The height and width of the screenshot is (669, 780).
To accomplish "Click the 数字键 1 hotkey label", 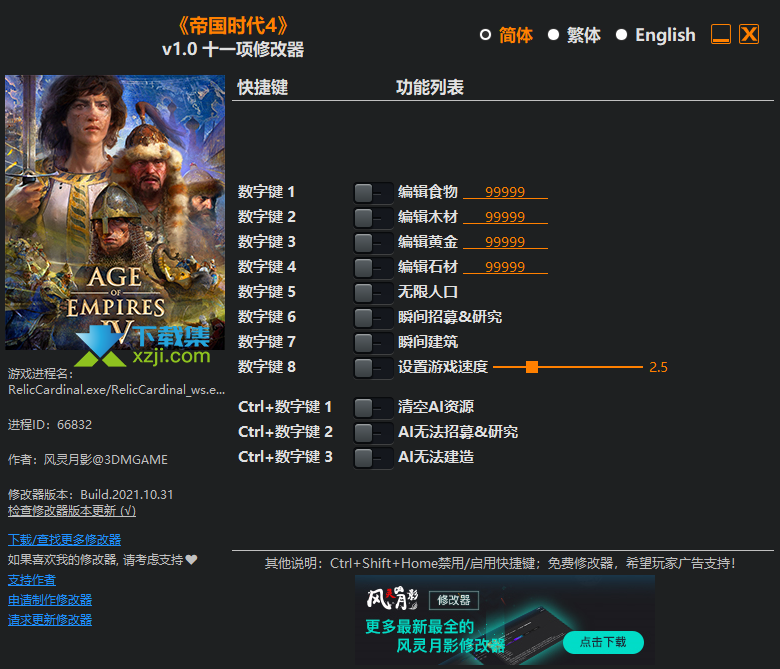I will click(267, 191).
